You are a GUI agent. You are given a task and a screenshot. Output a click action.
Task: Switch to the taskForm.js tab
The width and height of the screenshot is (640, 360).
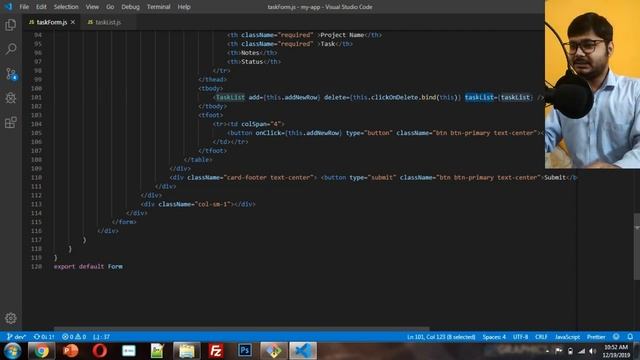pyautogui.click(x=52, y=22)
